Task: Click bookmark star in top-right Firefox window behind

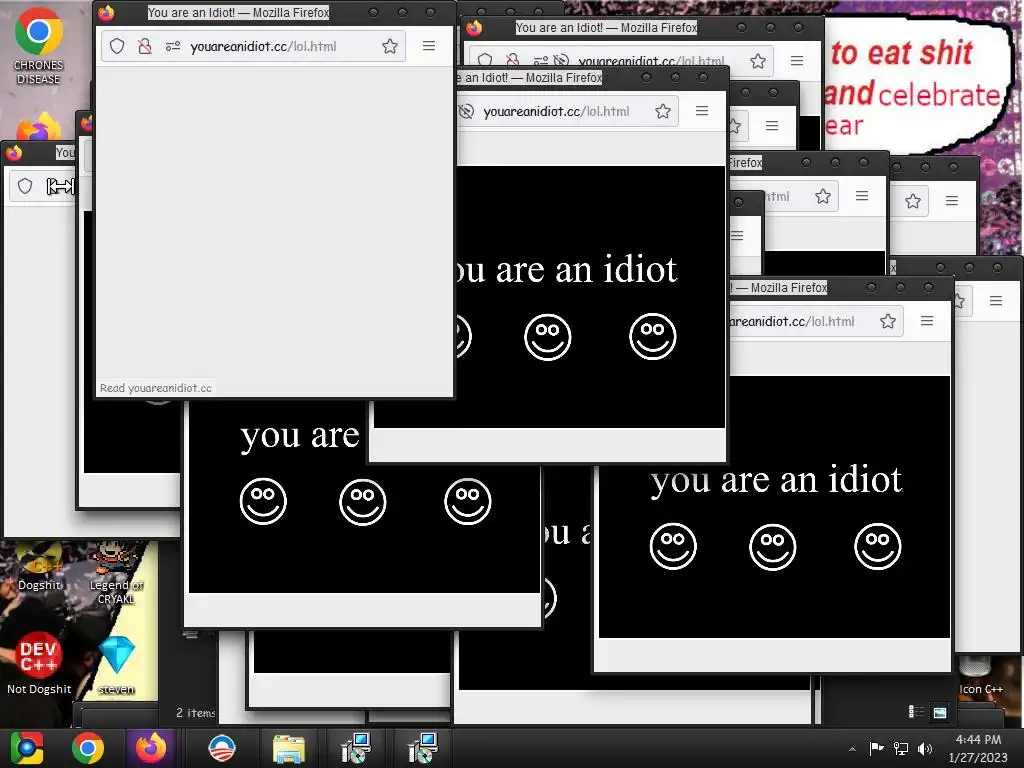Action: tap(758, 61)
